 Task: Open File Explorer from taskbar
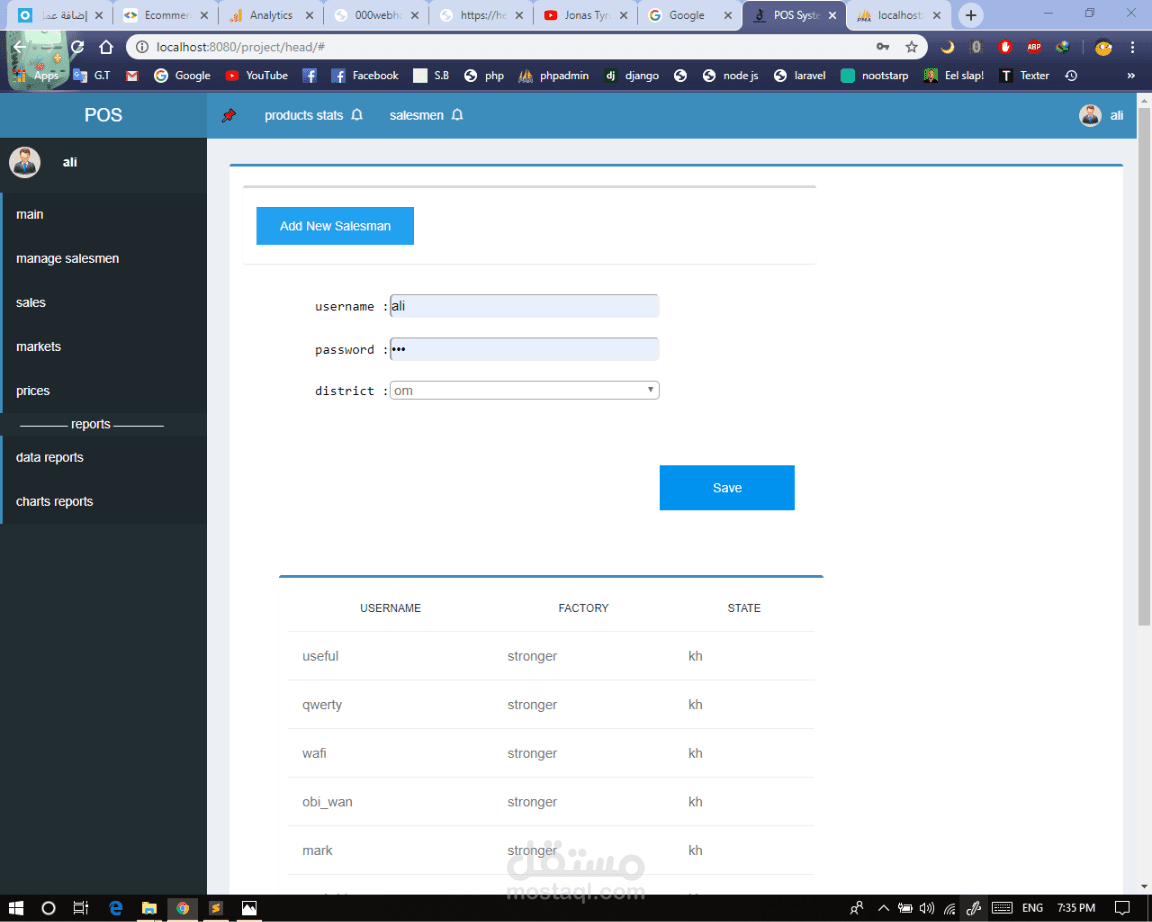coord(149,908)
